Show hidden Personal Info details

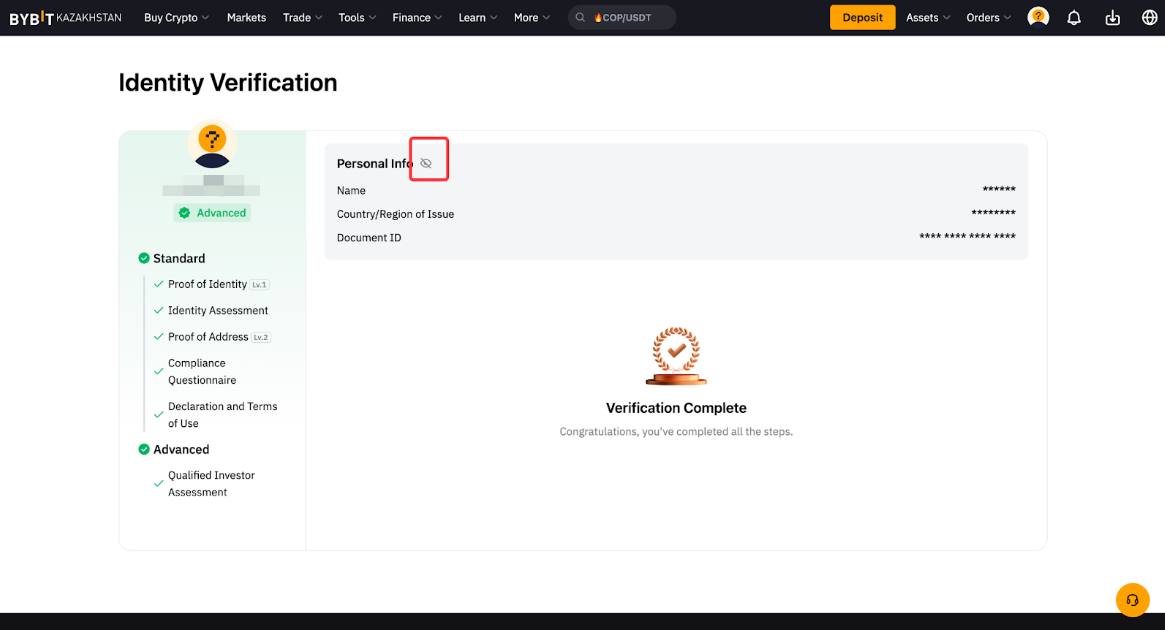[x=426, y=163]
